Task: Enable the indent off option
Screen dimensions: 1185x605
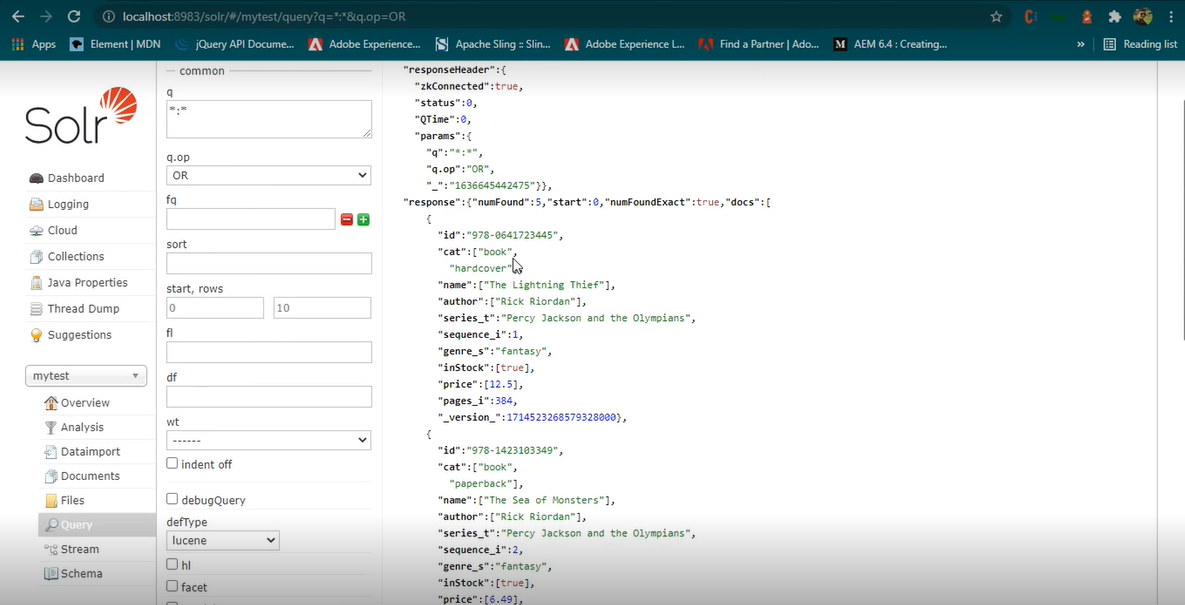Action: [172, 464]
